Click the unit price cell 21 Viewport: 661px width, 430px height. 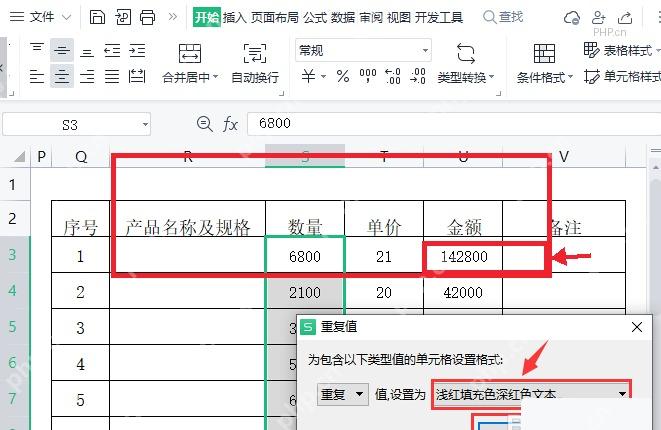click(x=384, y=256)
